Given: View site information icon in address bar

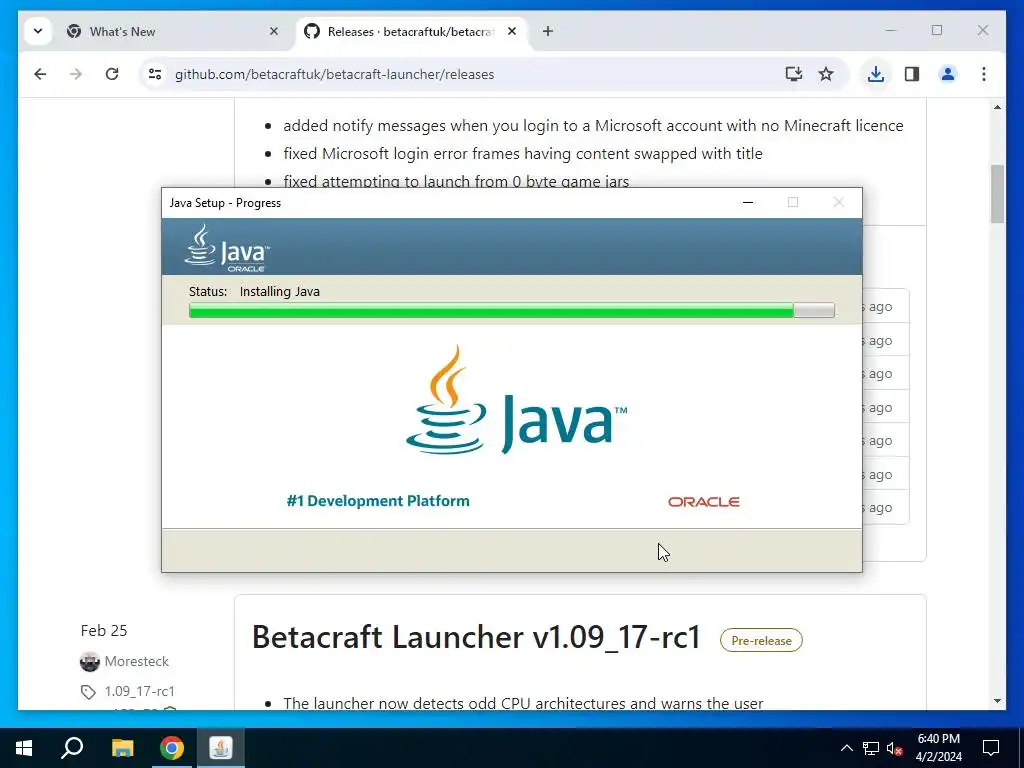Looking at the screenshot, I should [155, 74].
